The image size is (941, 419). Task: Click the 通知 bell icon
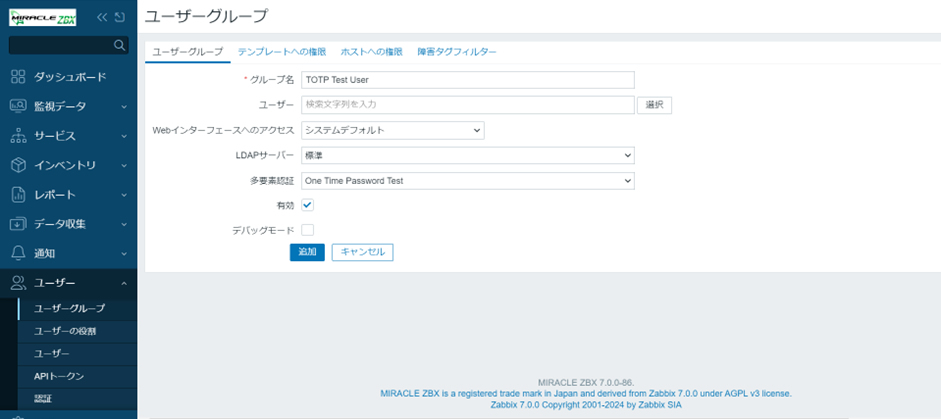click(18, 253)
